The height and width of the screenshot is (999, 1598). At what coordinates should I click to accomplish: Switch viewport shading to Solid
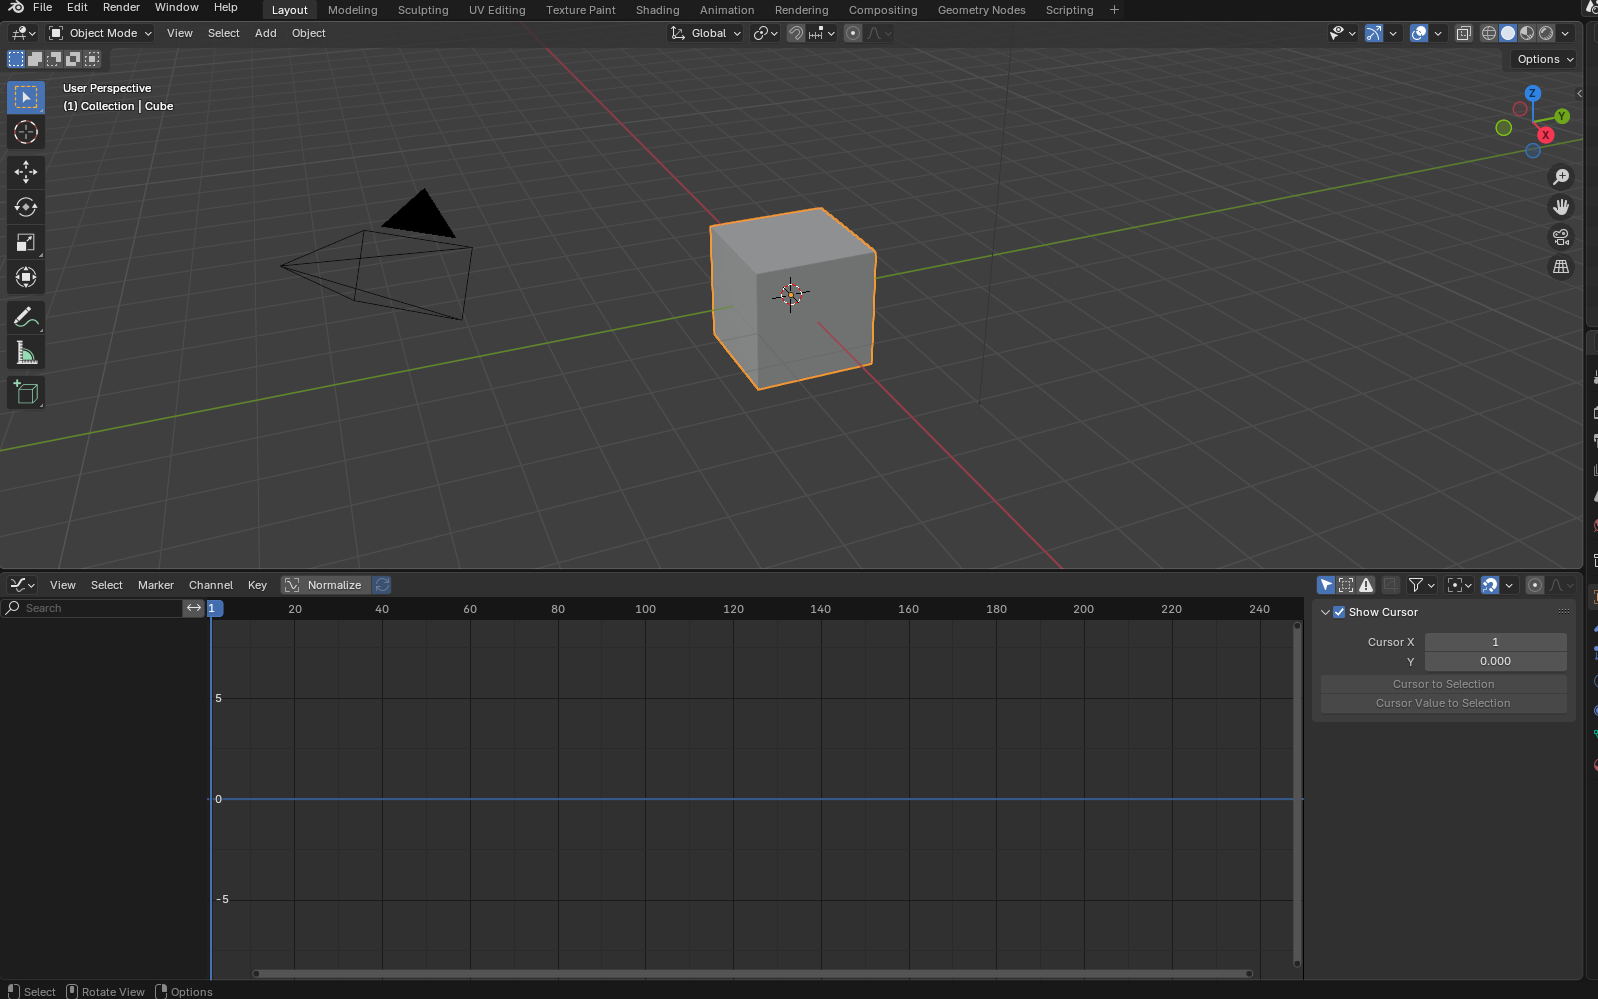point(1508,33)
